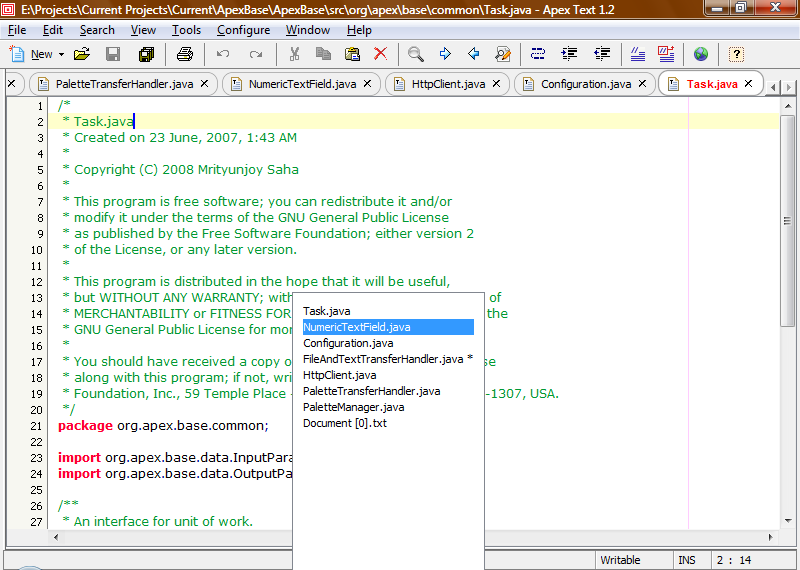
Task: Close the Task.java tab
Action: (x=748, y=84)
